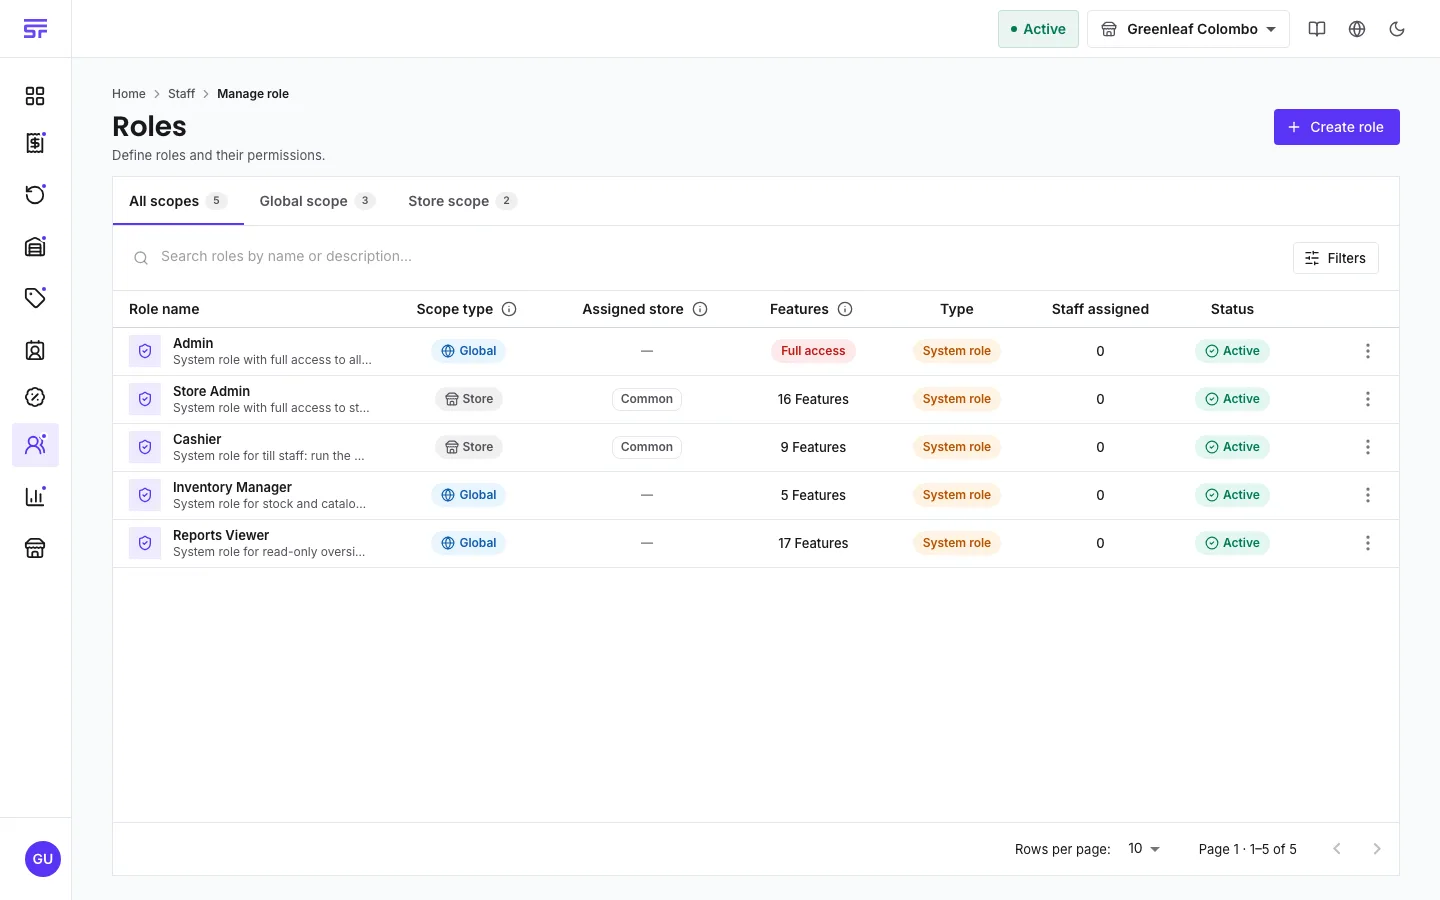This screenshot has height=900, width=1440.
Task: Click the Create role button
Action: pos(1336,127)
